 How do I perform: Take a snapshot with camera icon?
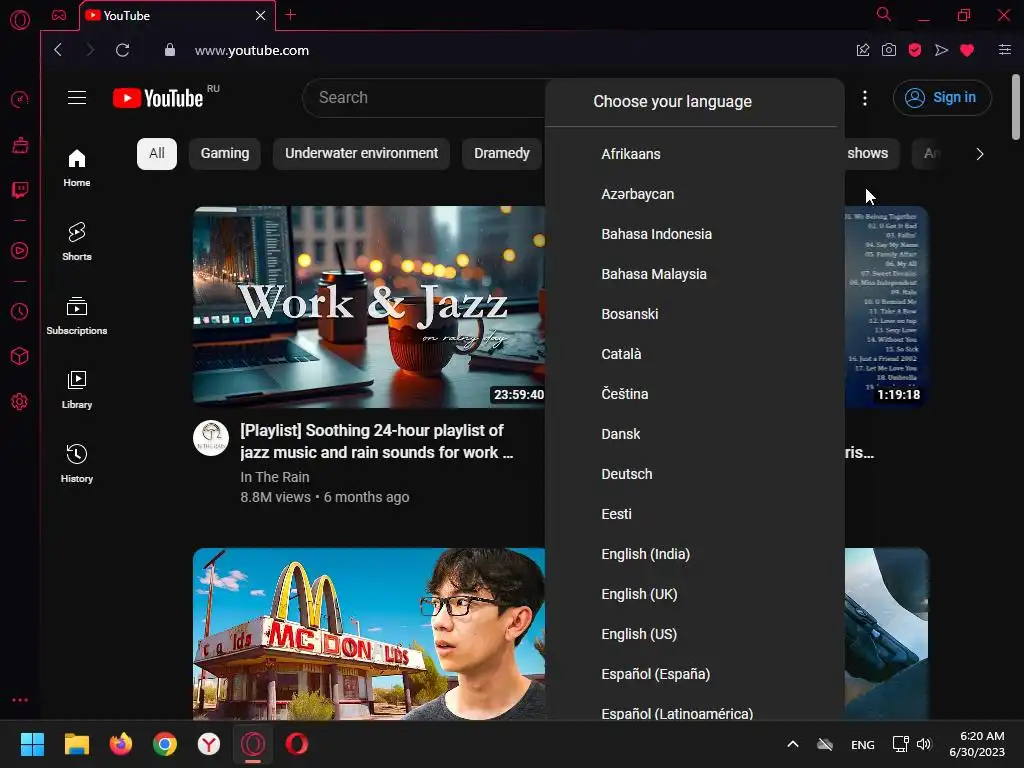tap(889, 50)
